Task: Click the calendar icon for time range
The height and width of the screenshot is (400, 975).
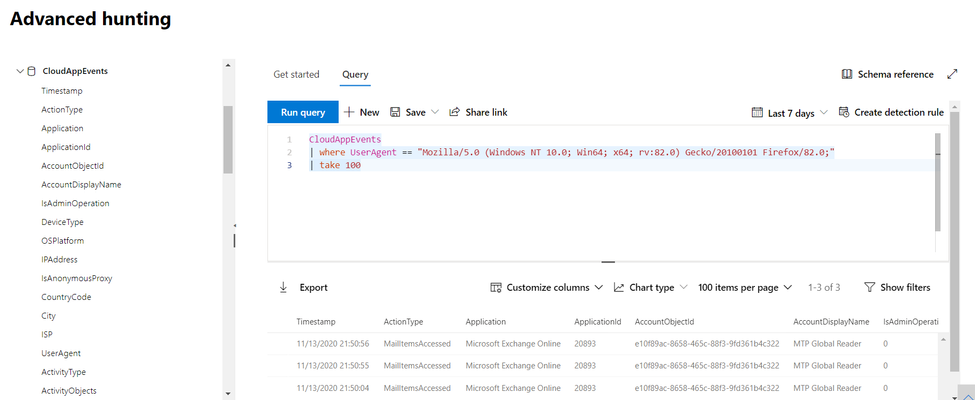Action: pyautogui.click(x=757, y=113)
